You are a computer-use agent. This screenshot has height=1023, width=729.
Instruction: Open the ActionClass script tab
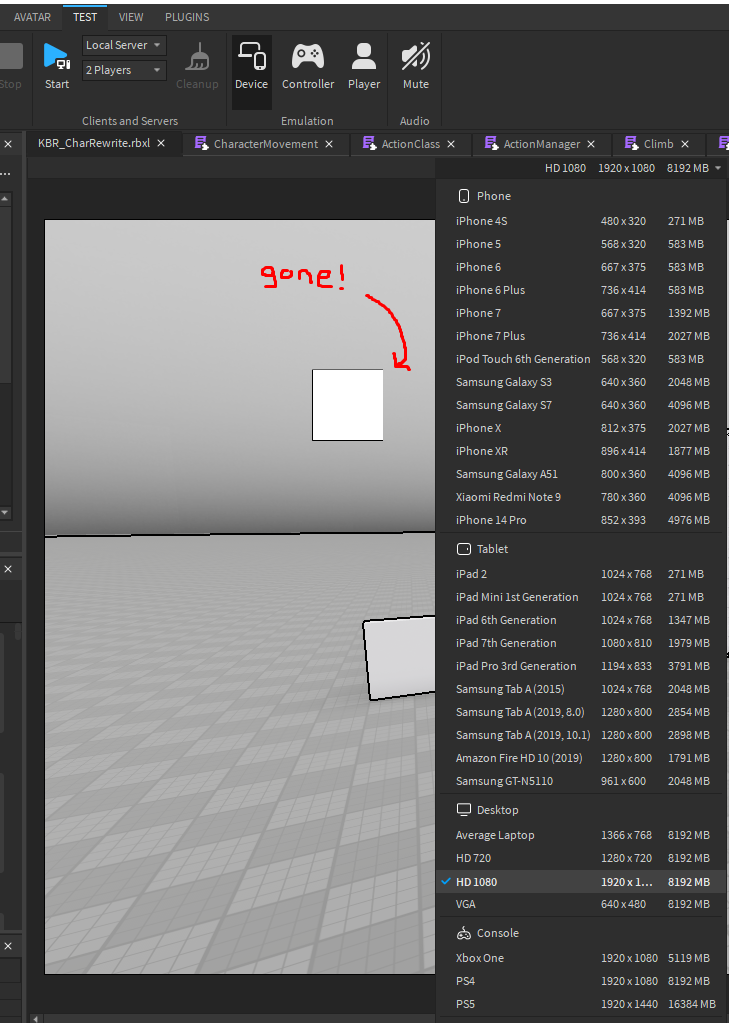[x=411, y=144]
